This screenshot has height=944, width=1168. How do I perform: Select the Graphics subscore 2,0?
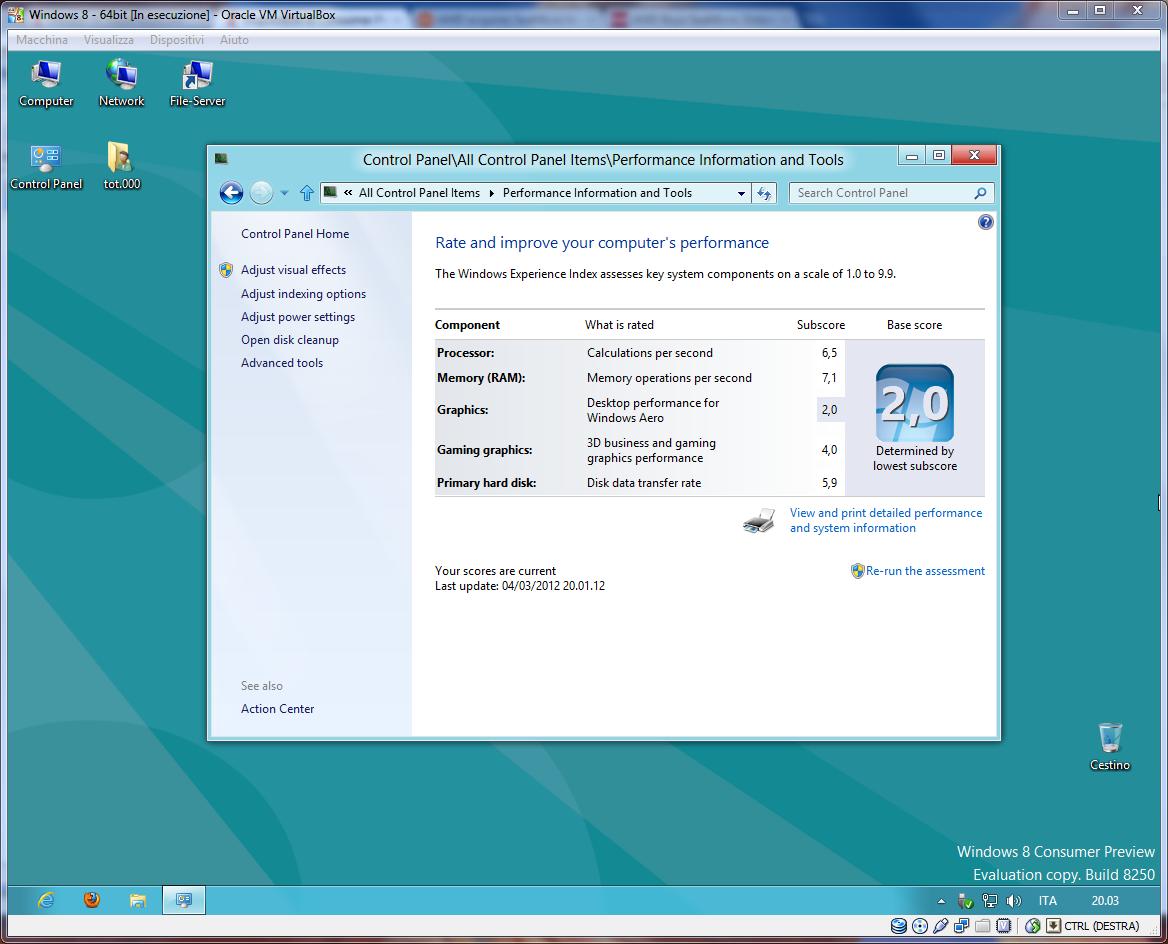[x=829, y=410]
